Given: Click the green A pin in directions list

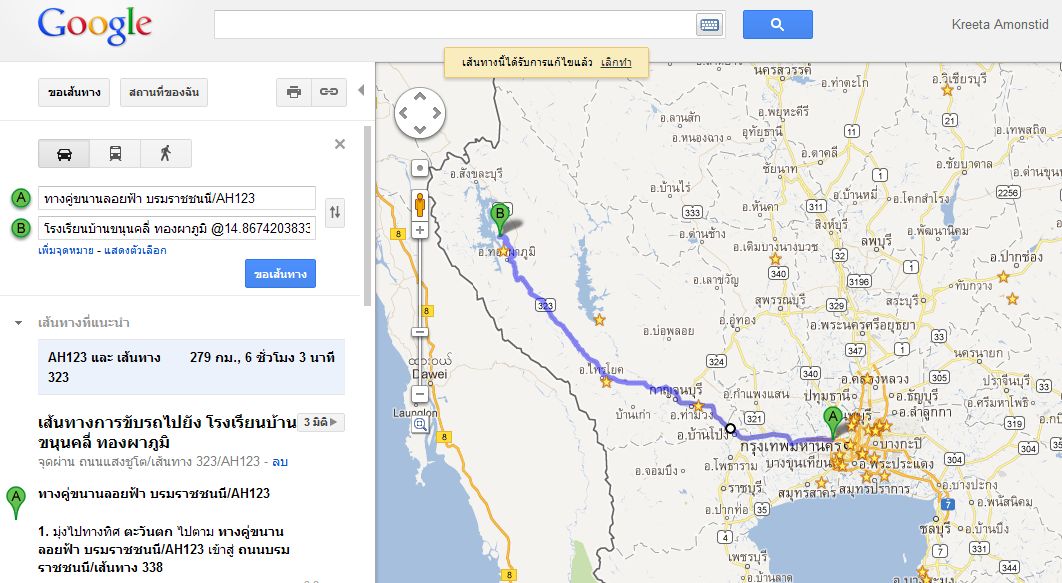Looking at the screenshot, I should (x=16, y=502).
